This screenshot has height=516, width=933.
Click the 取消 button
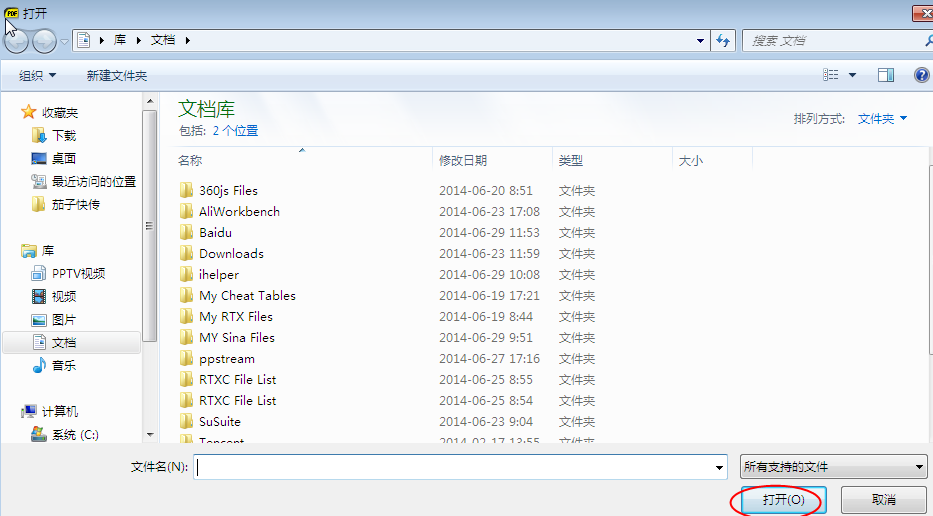[884, 499]
